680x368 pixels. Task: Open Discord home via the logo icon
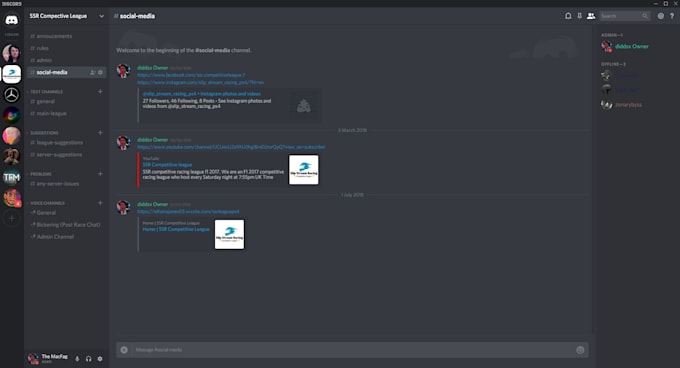tap(11, 20)
